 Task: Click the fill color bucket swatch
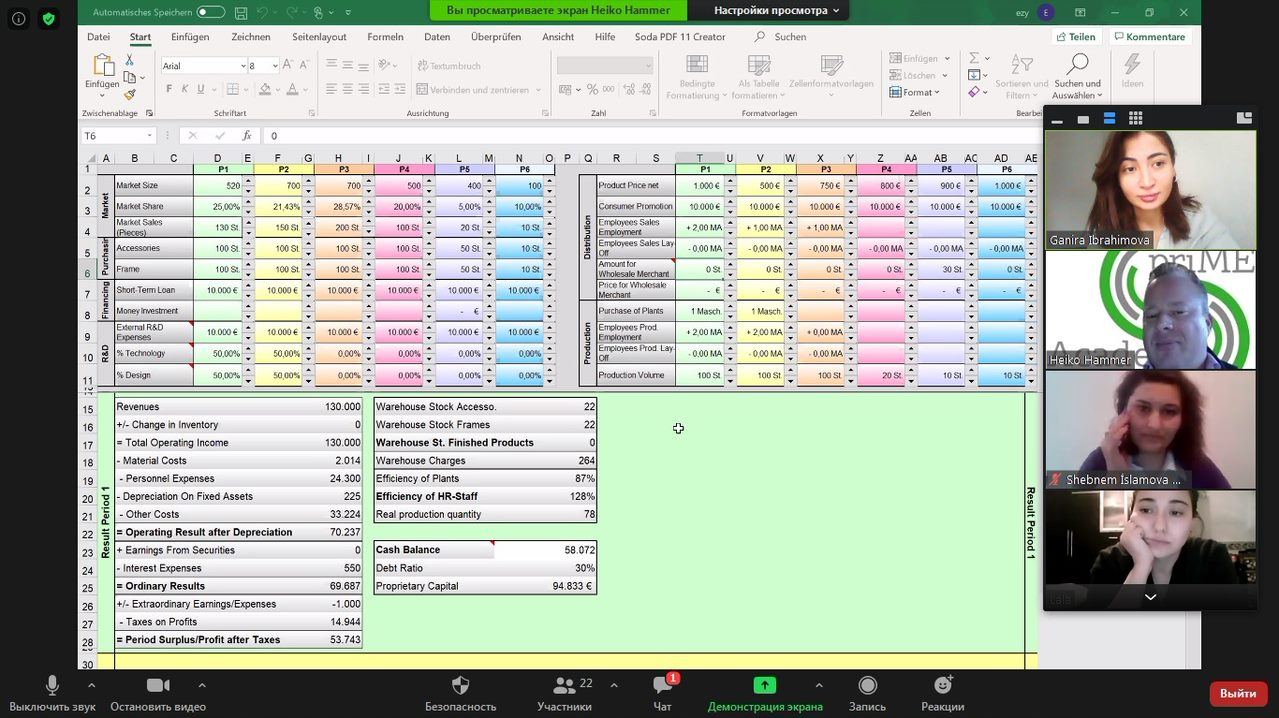(265, 89)
